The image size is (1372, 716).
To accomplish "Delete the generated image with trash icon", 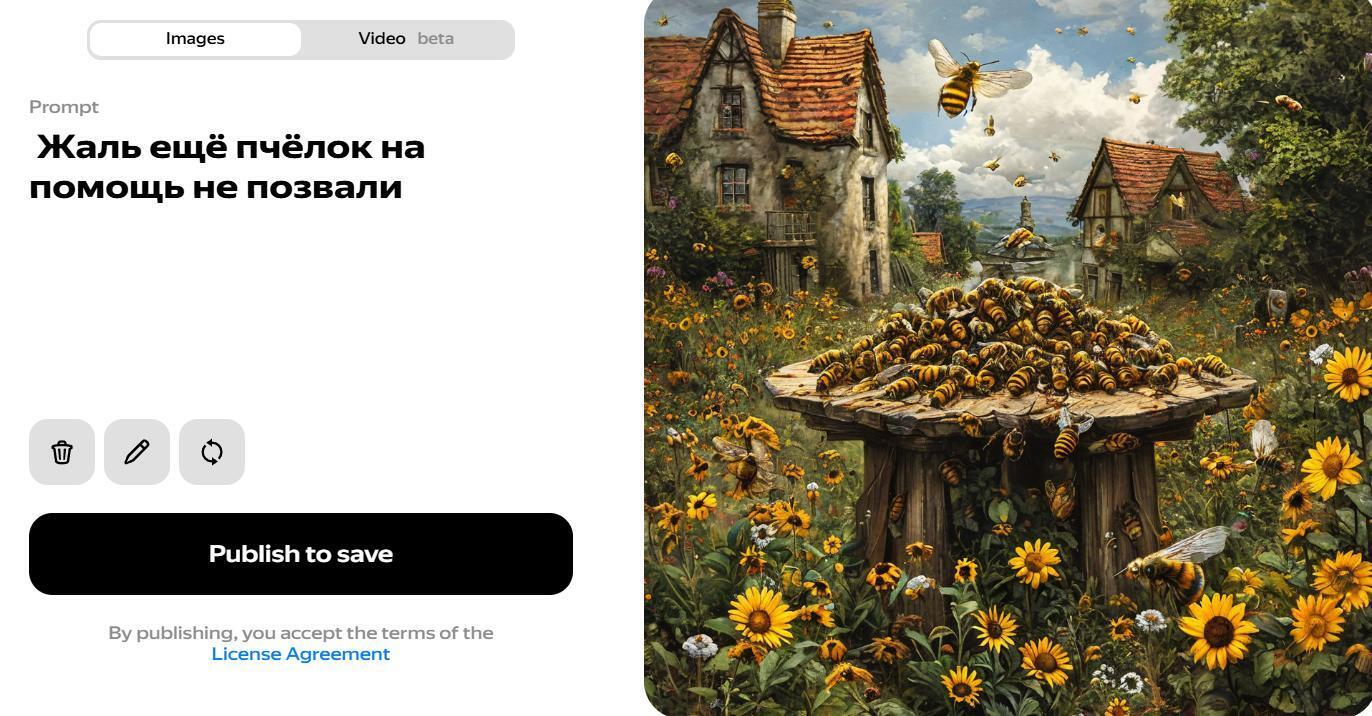I will pos(62,452).
